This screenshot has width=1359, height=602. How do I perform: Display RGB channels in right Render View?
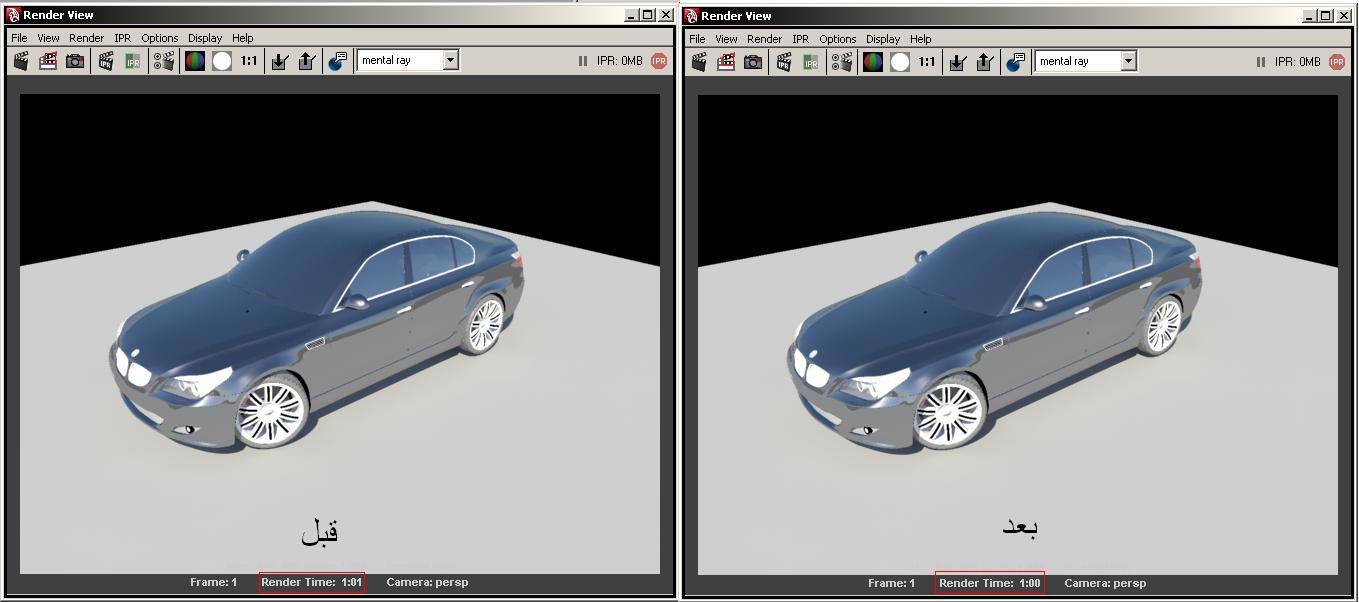pyautogui.click(x=873, y=61)
